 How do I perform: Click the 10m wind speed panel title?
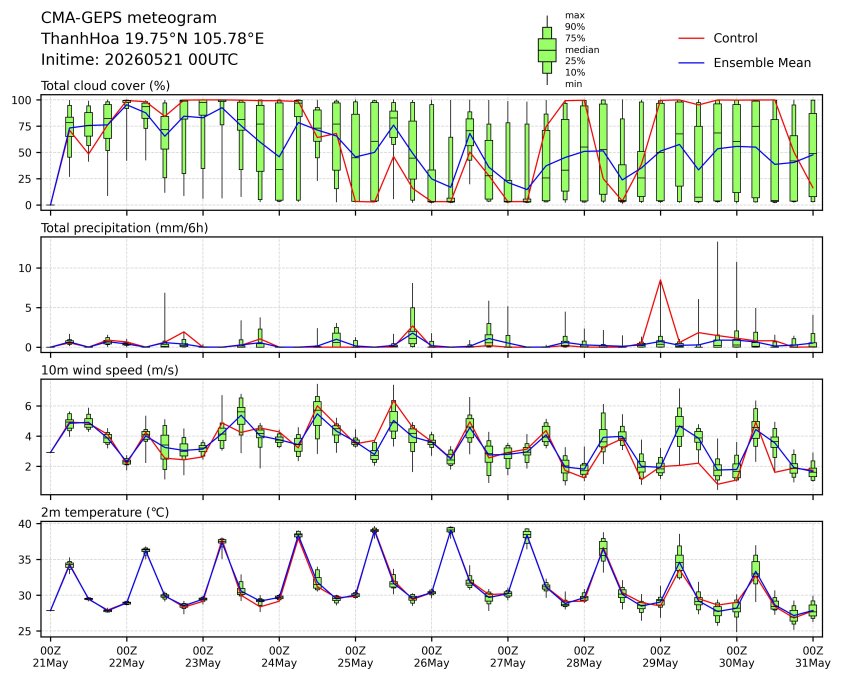[x=110, y=370]
